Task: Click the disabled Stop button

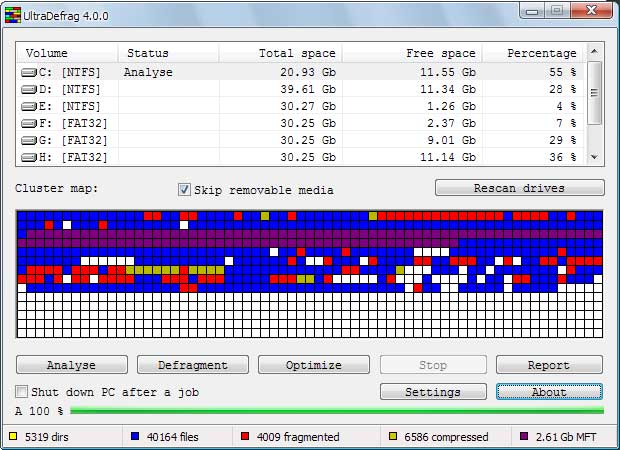Action: click(x=433, y=365)
